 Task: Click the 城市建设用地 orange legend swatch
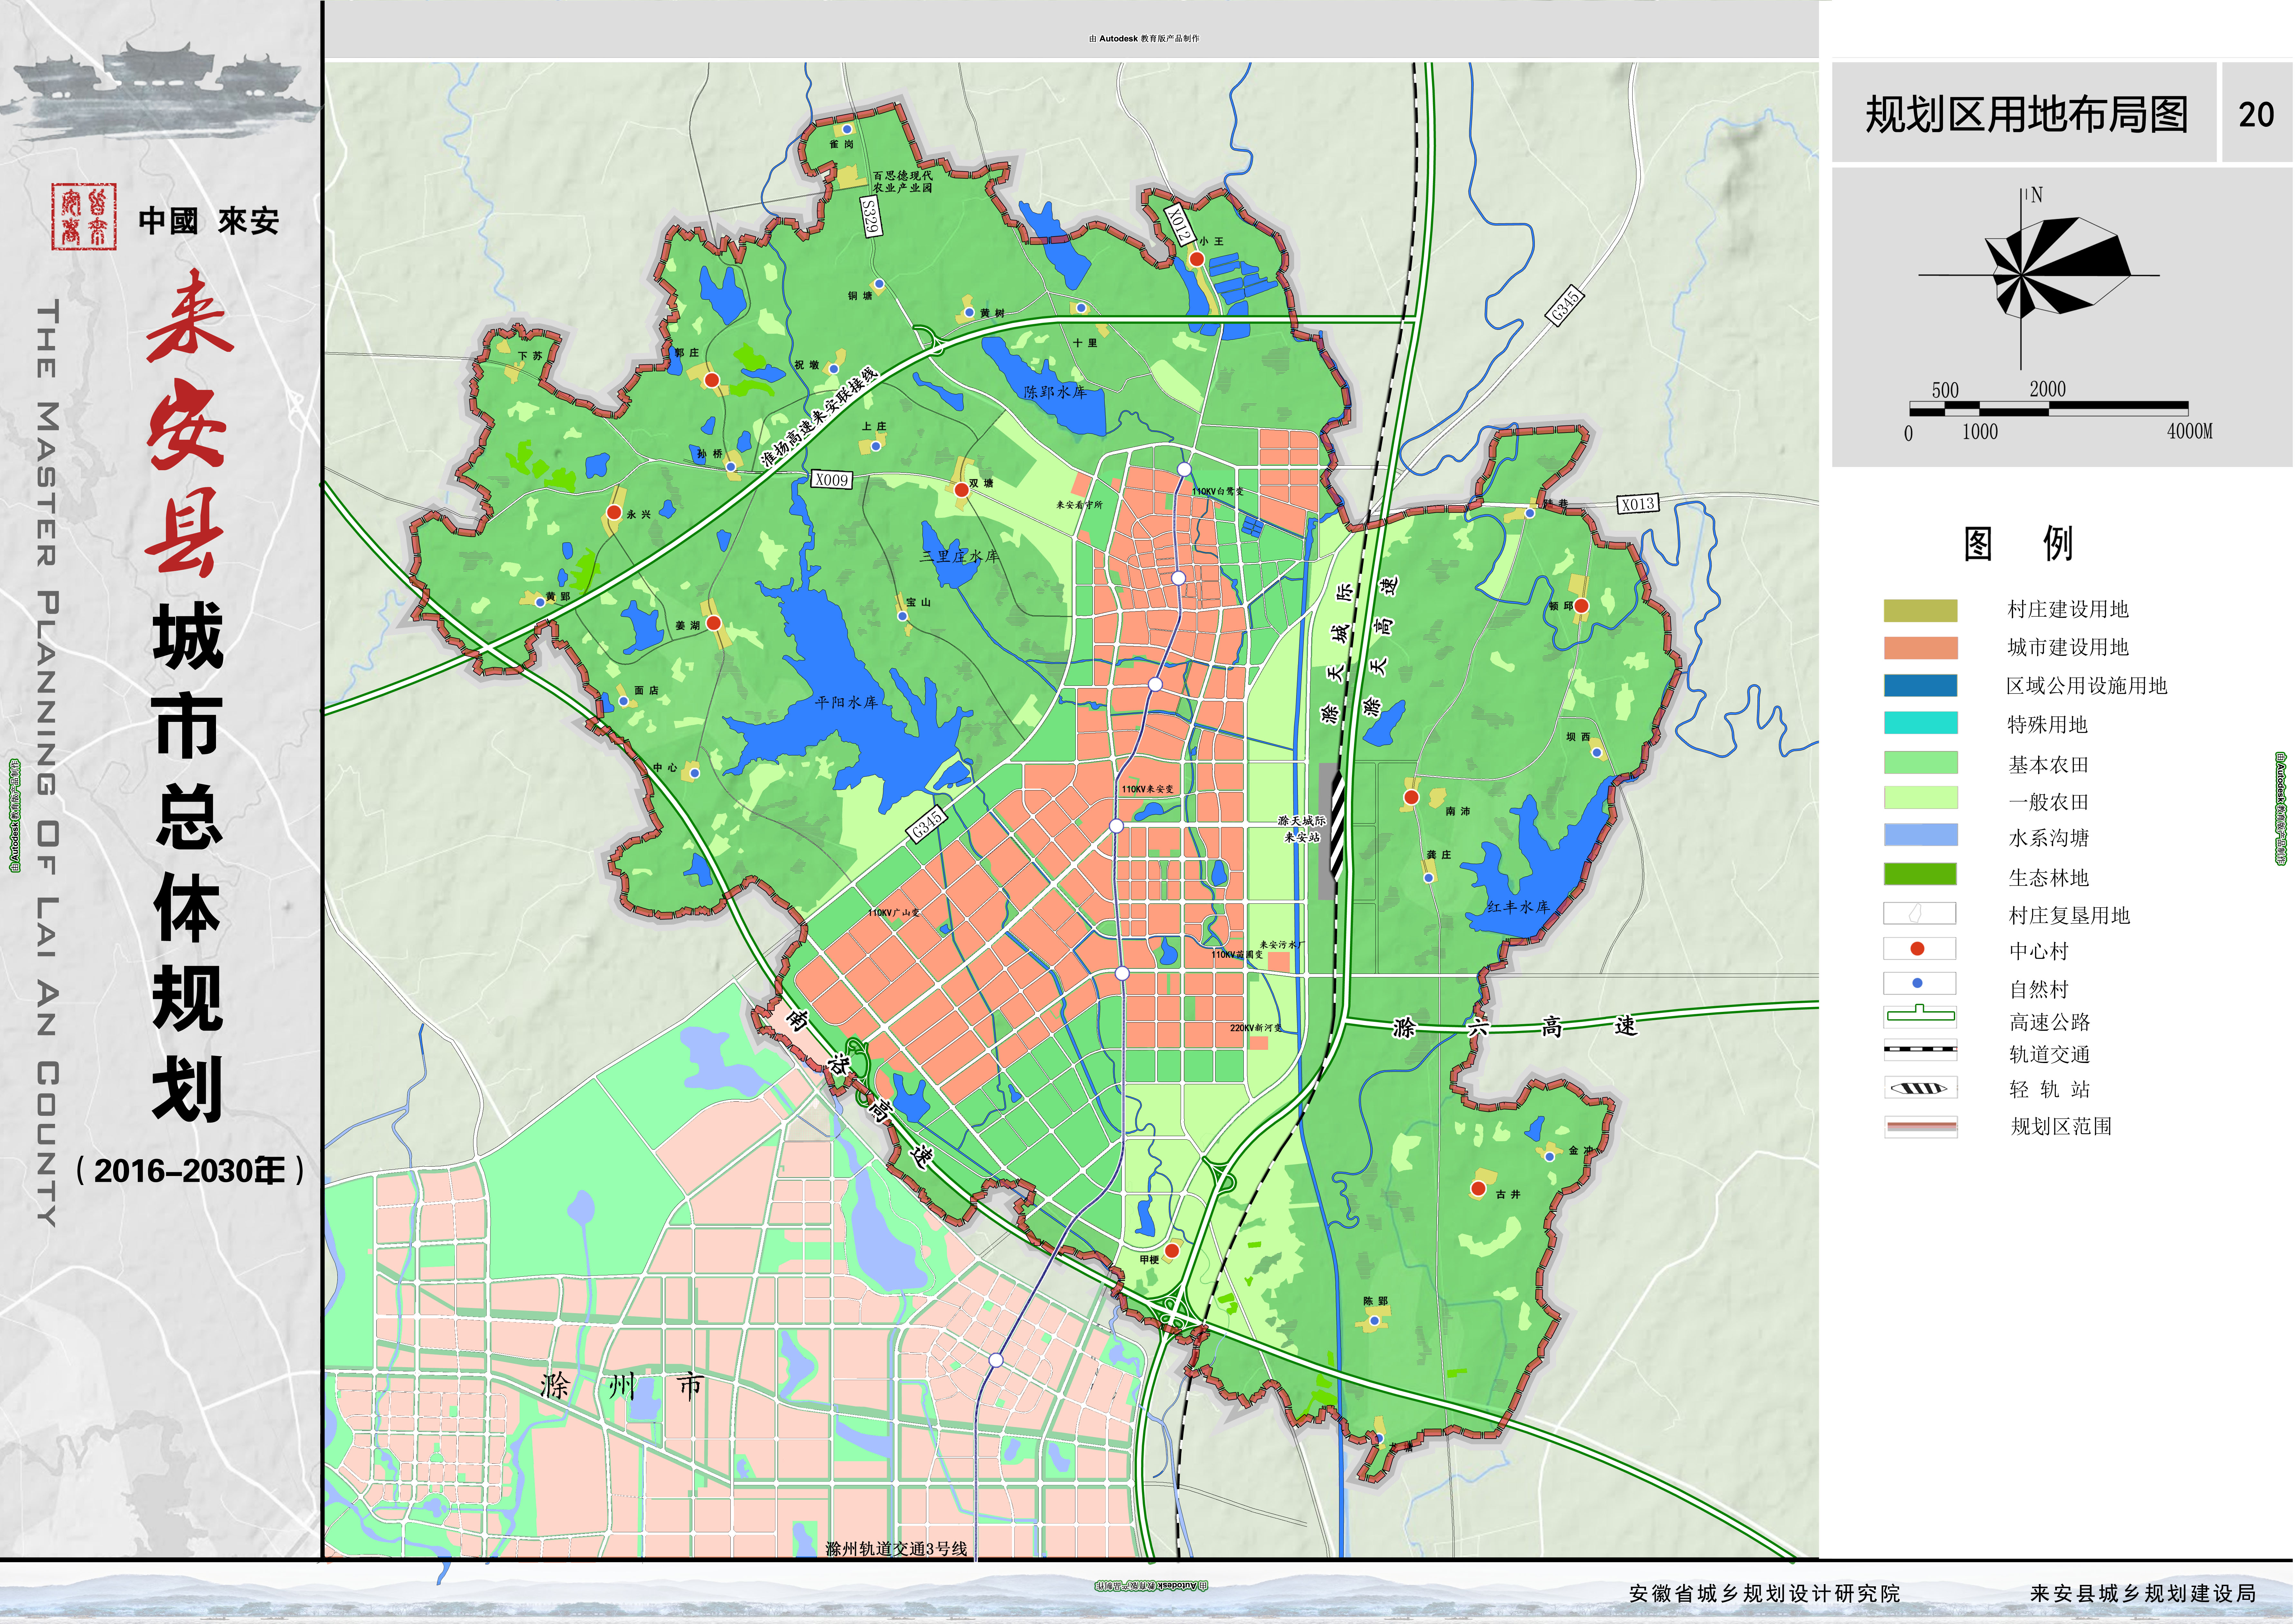point(1921,648)
